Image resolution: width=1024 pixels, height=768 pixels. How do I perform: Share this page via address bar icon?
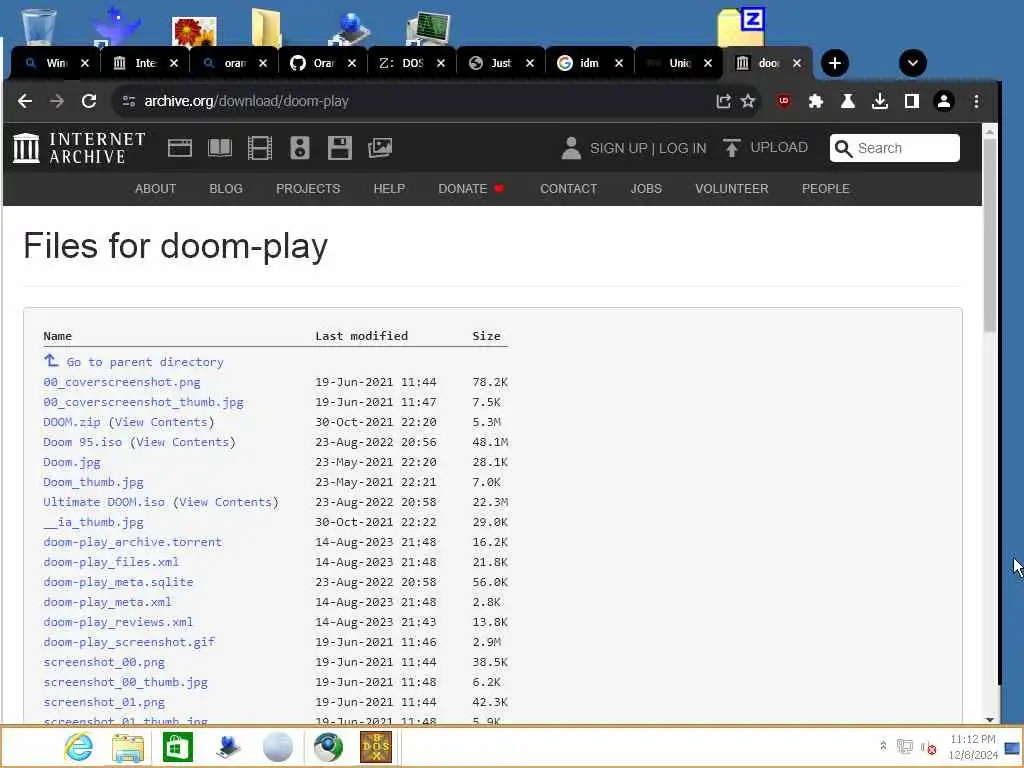pyautogui.click(x=723, y=101)
